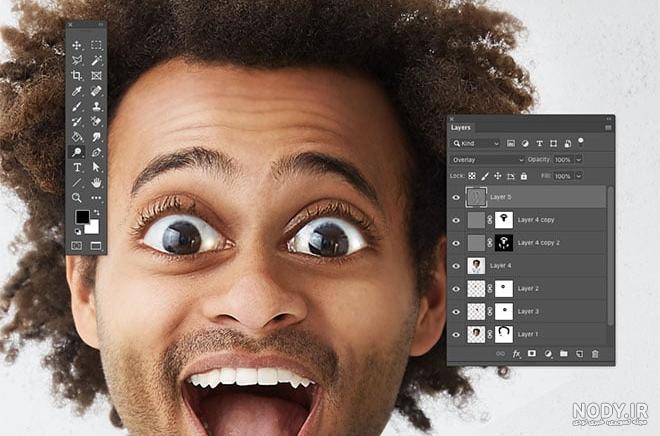
Task: Create a new group folder
Action: [564, 354]
